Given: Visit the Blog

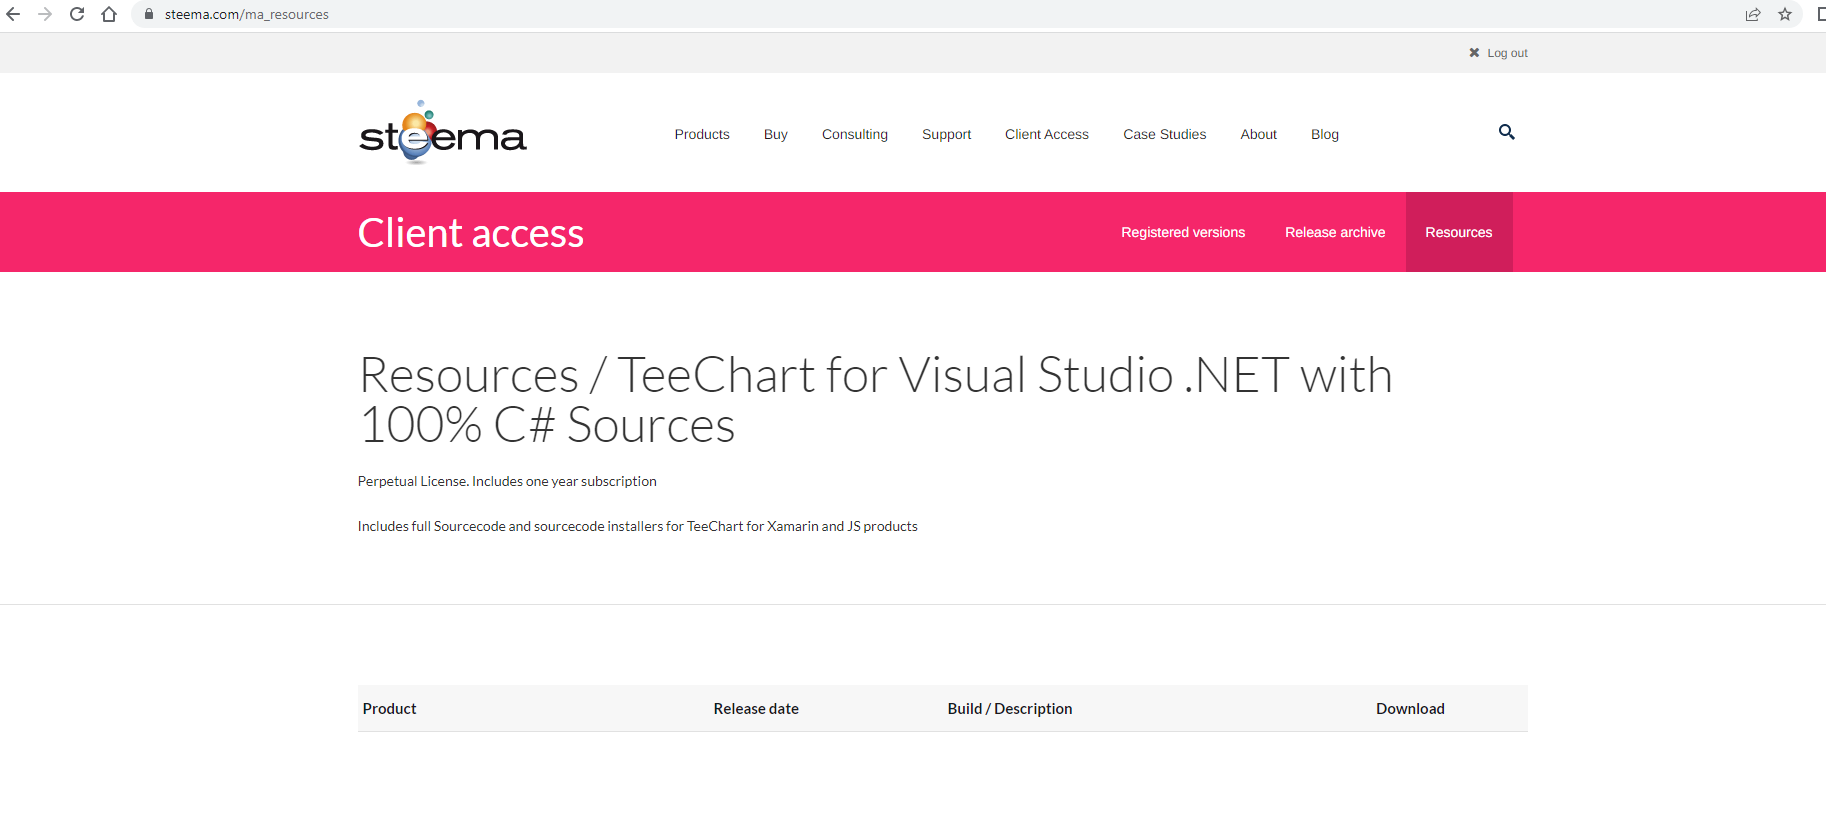Looking at the screenshot, I should click(x=1325, y=134).
